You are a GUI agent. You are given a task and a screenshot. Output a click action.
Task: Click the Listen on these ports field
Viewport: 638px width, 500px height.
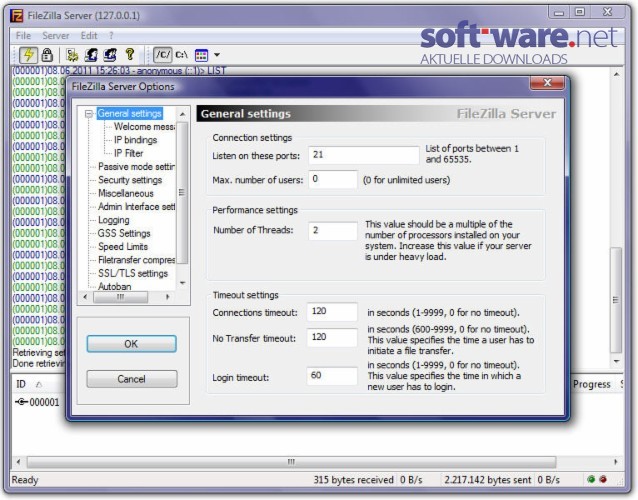(x=363, y=155)
